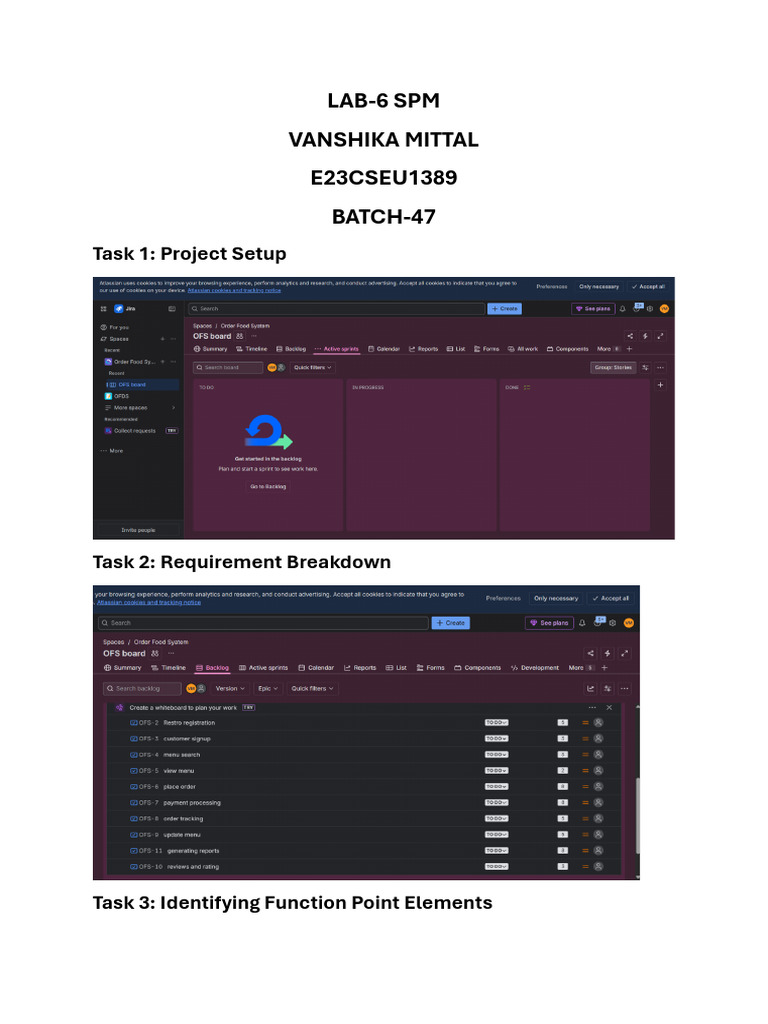Click story points badge on OFS-8 row
This screenshot has height=1024, width=768.
[562, 819]
